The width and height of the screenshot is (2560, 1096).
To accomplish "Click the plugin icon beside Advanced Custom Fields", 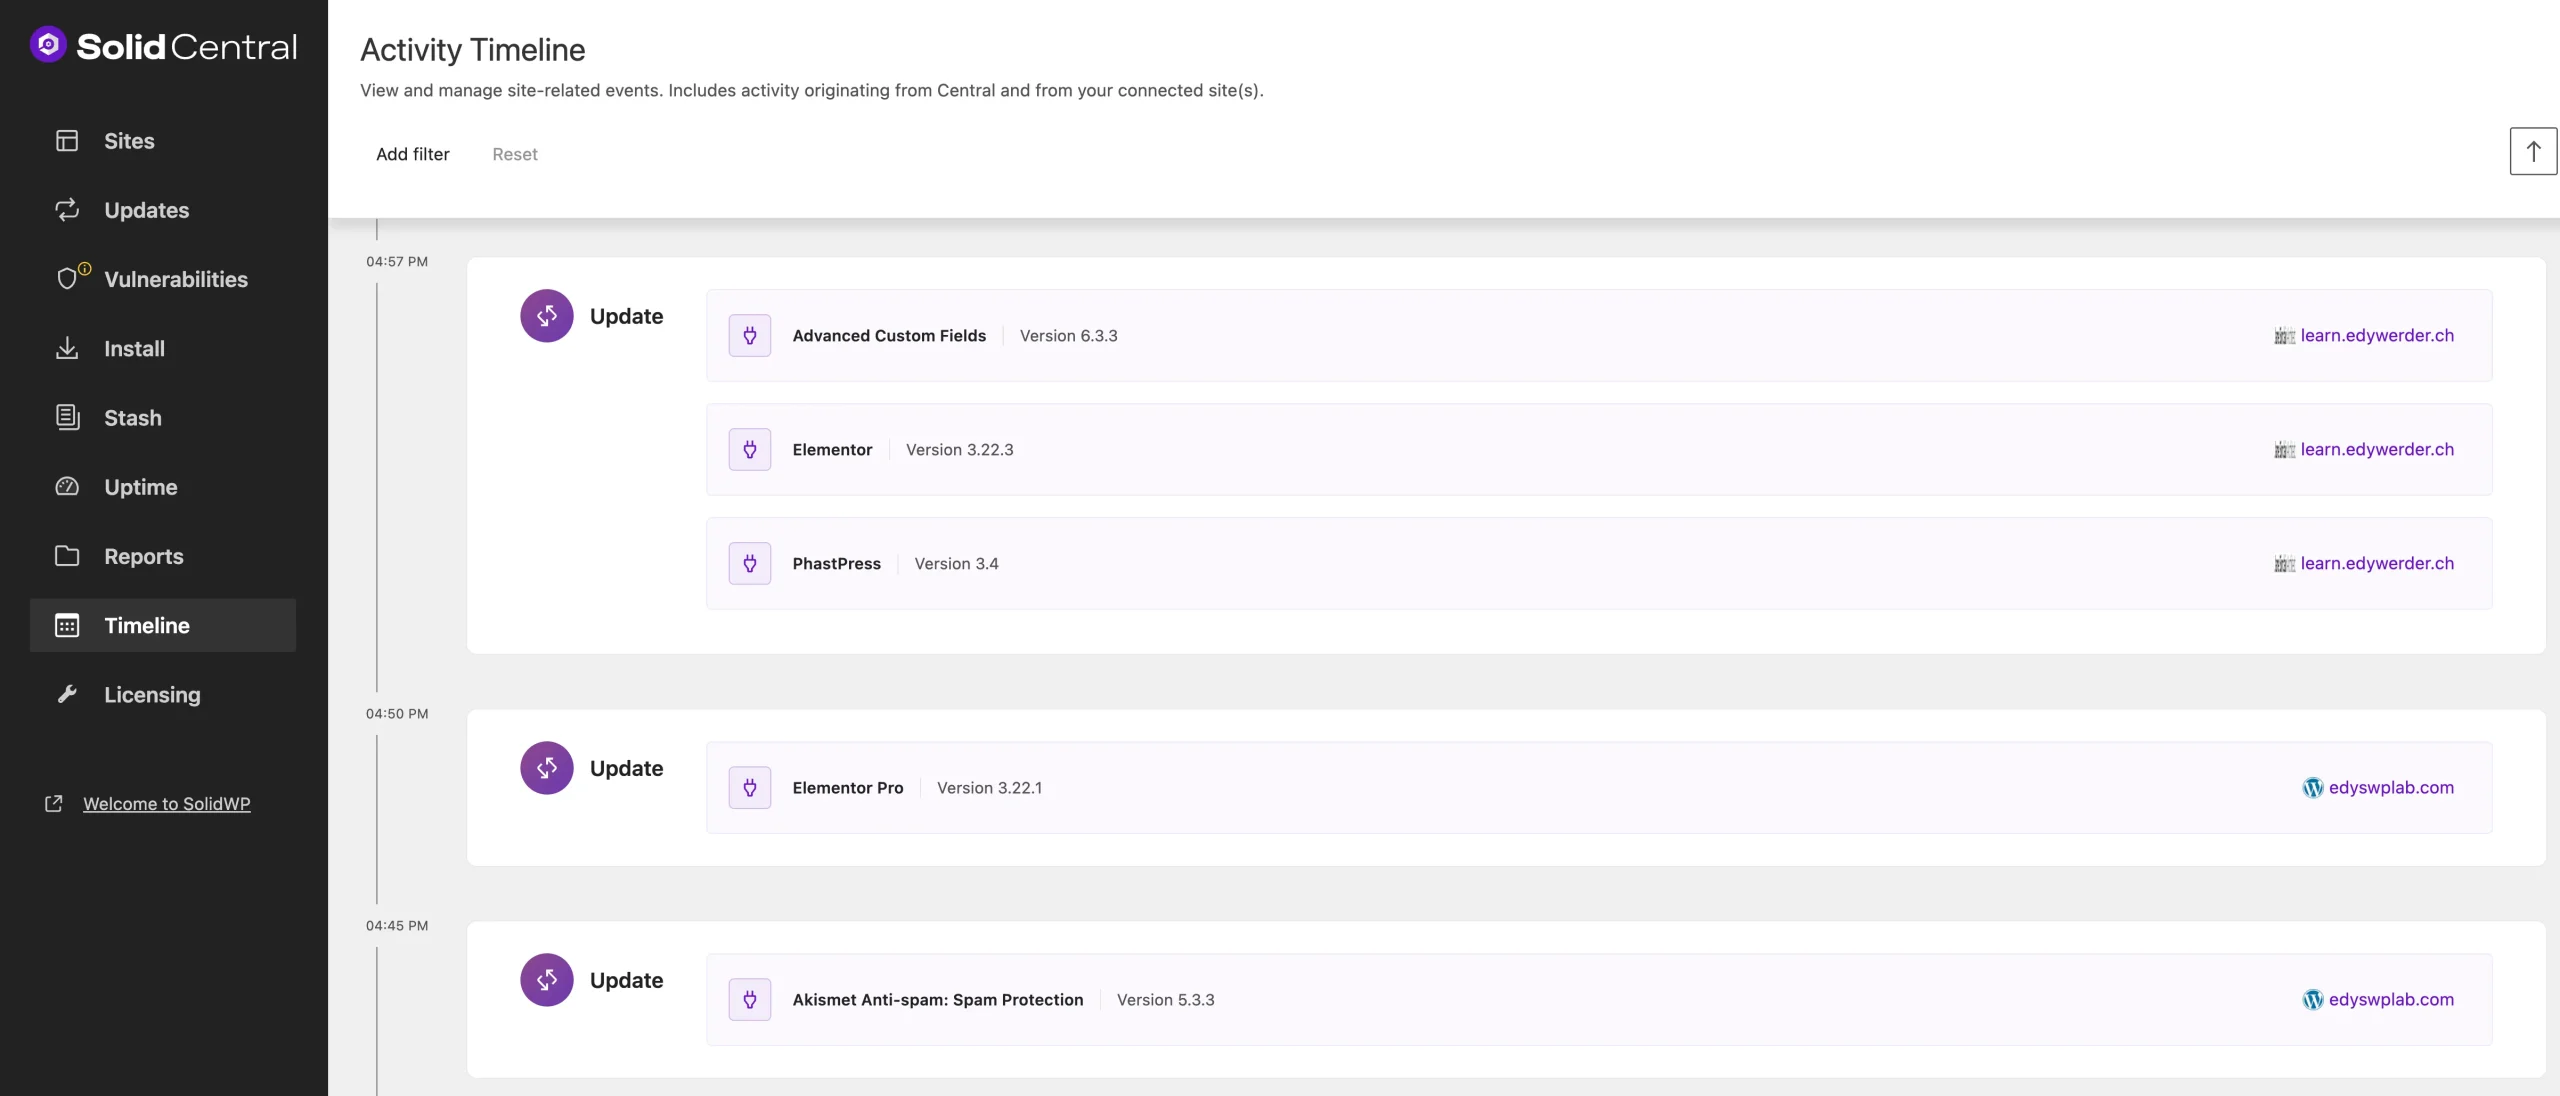I will tap(749, 335).
